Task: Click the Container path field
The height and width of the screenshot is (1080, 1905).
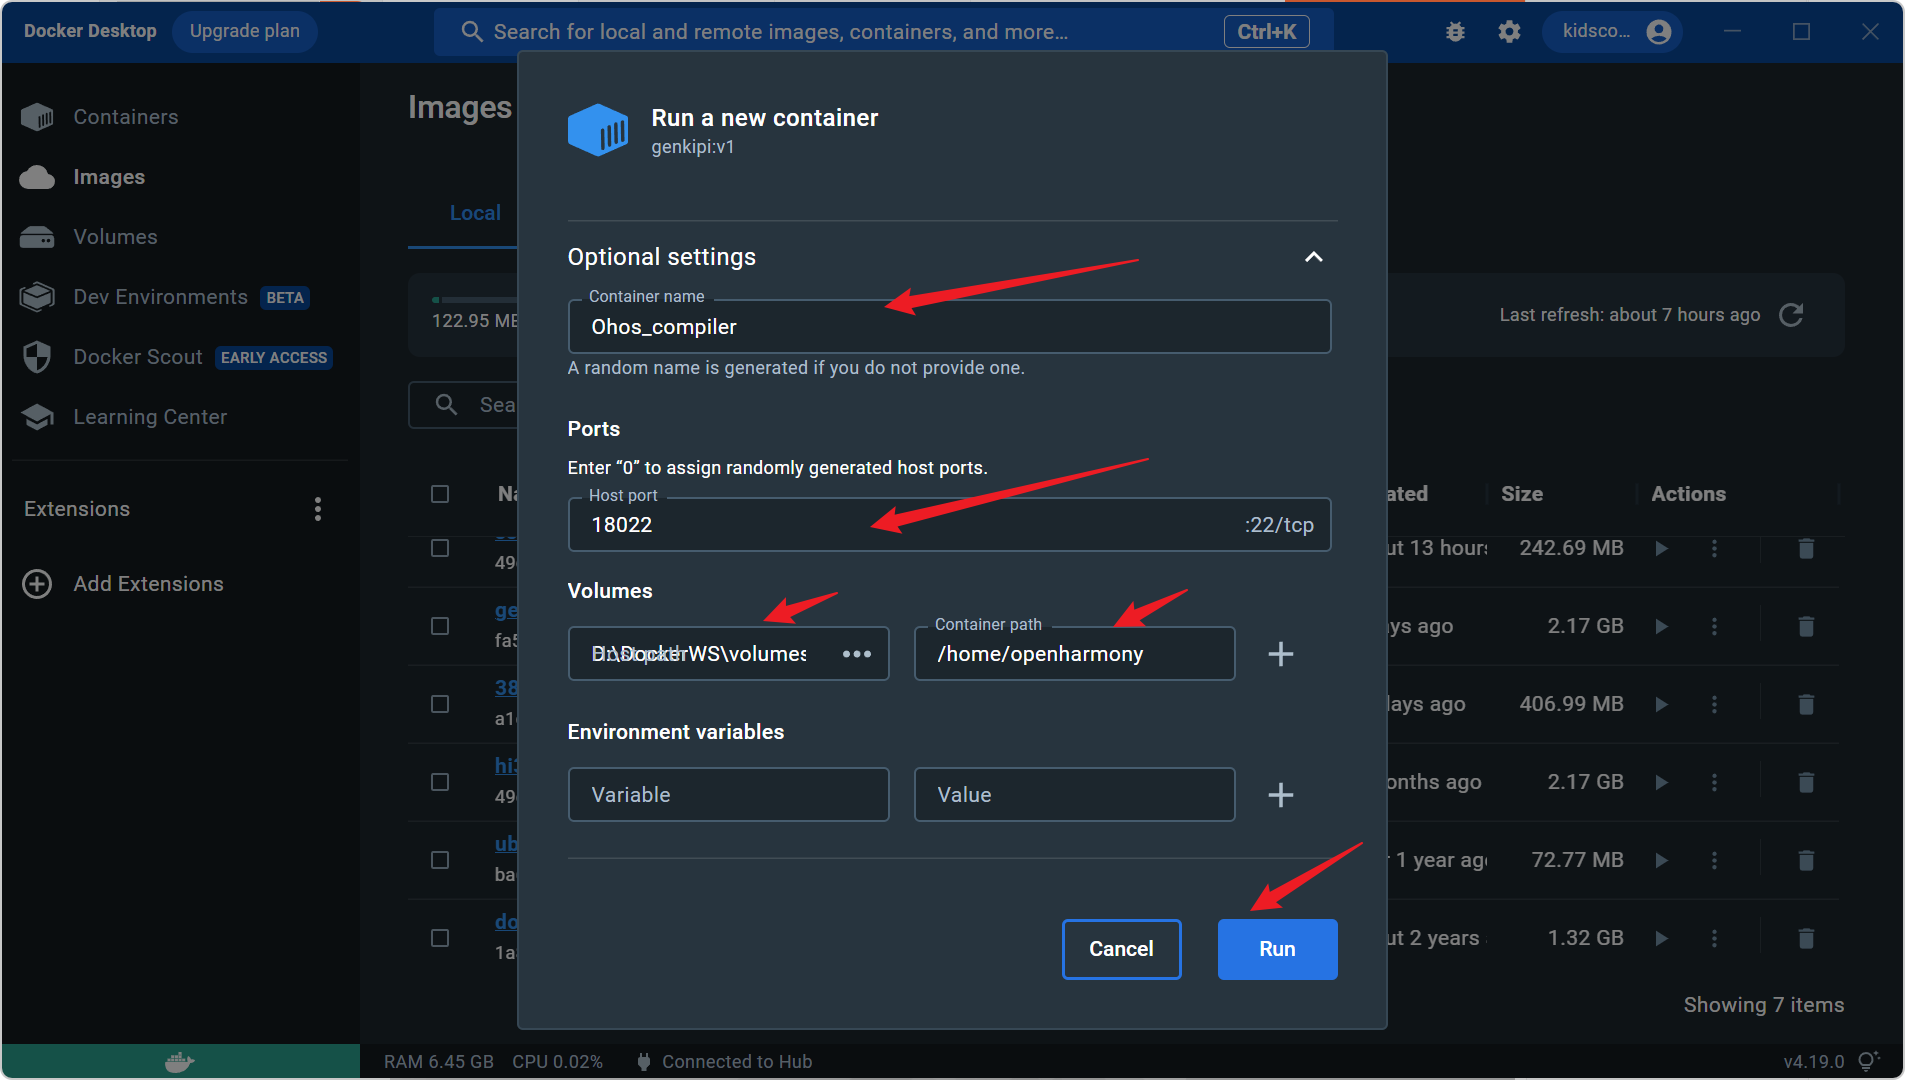Action: tap(1075, 654)
